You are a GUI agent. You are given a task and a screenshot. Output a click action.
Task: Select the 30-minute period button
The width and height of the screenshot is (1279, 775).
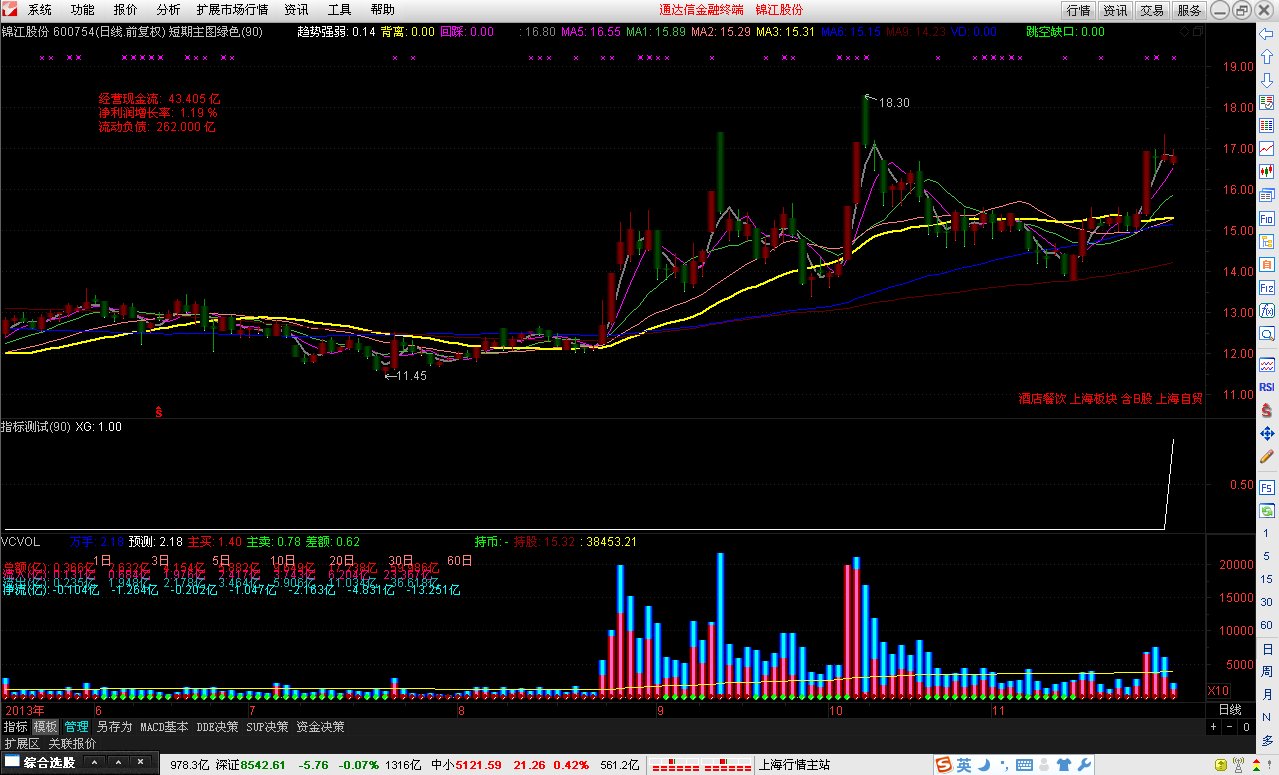coord(1266,602)
